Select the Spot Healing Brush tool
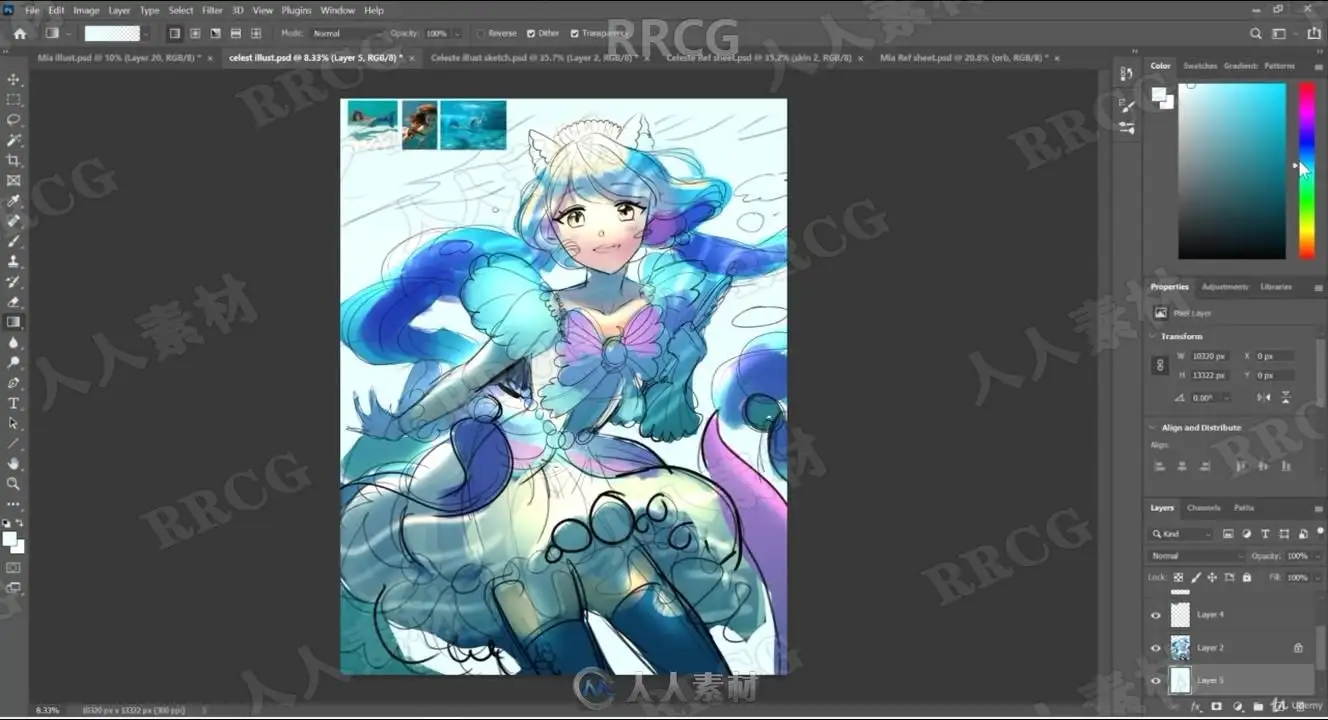Screen dimensions: 1328x720 point(13,221)
